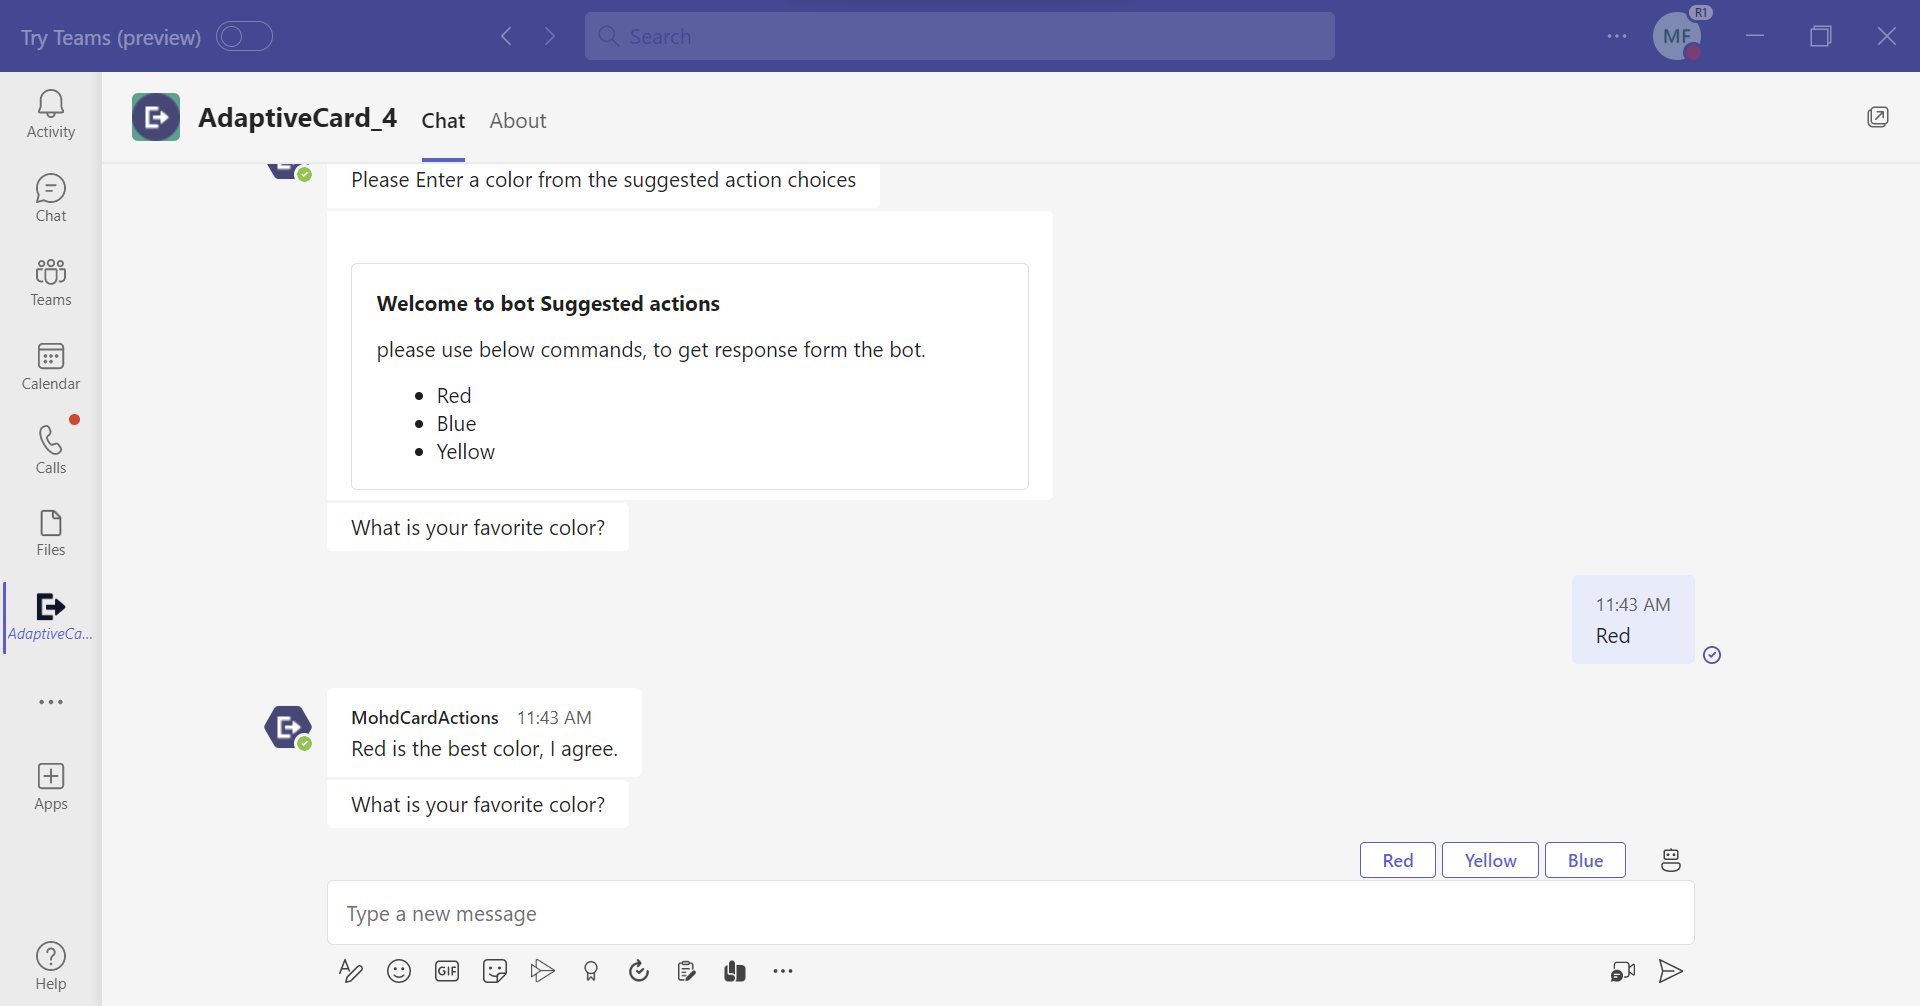The image size is (1920, 1006).
Task: Open Settings and more ellipsis in title bar
Action: pos(1617,36)
